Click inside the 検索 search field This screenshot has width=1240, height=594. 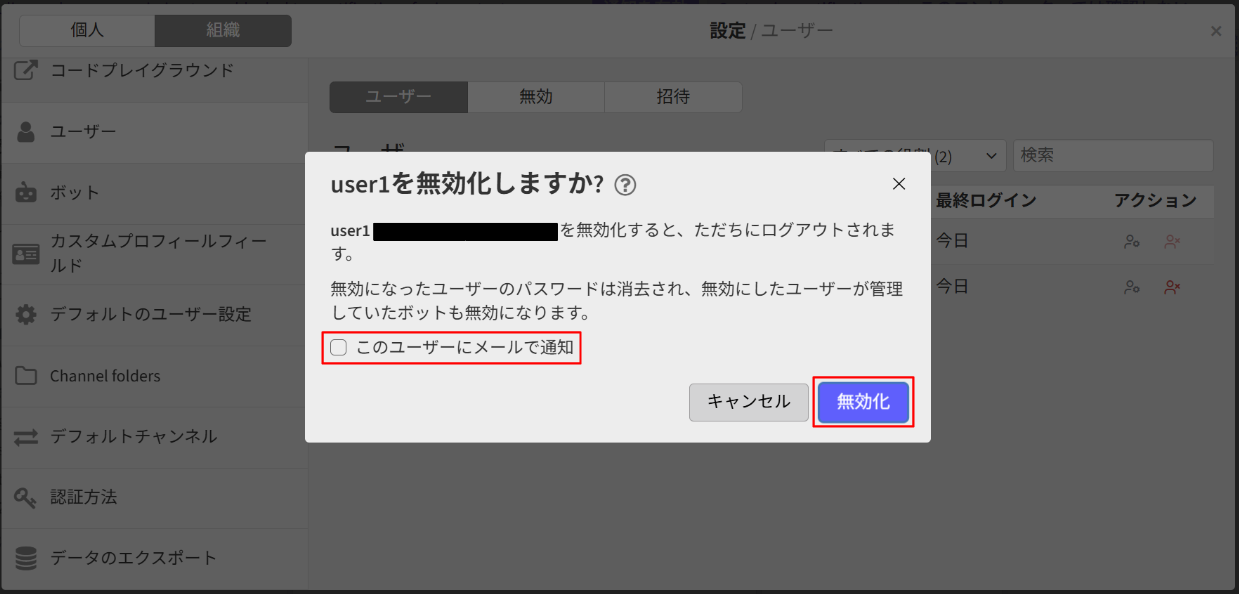(1112, 155)
